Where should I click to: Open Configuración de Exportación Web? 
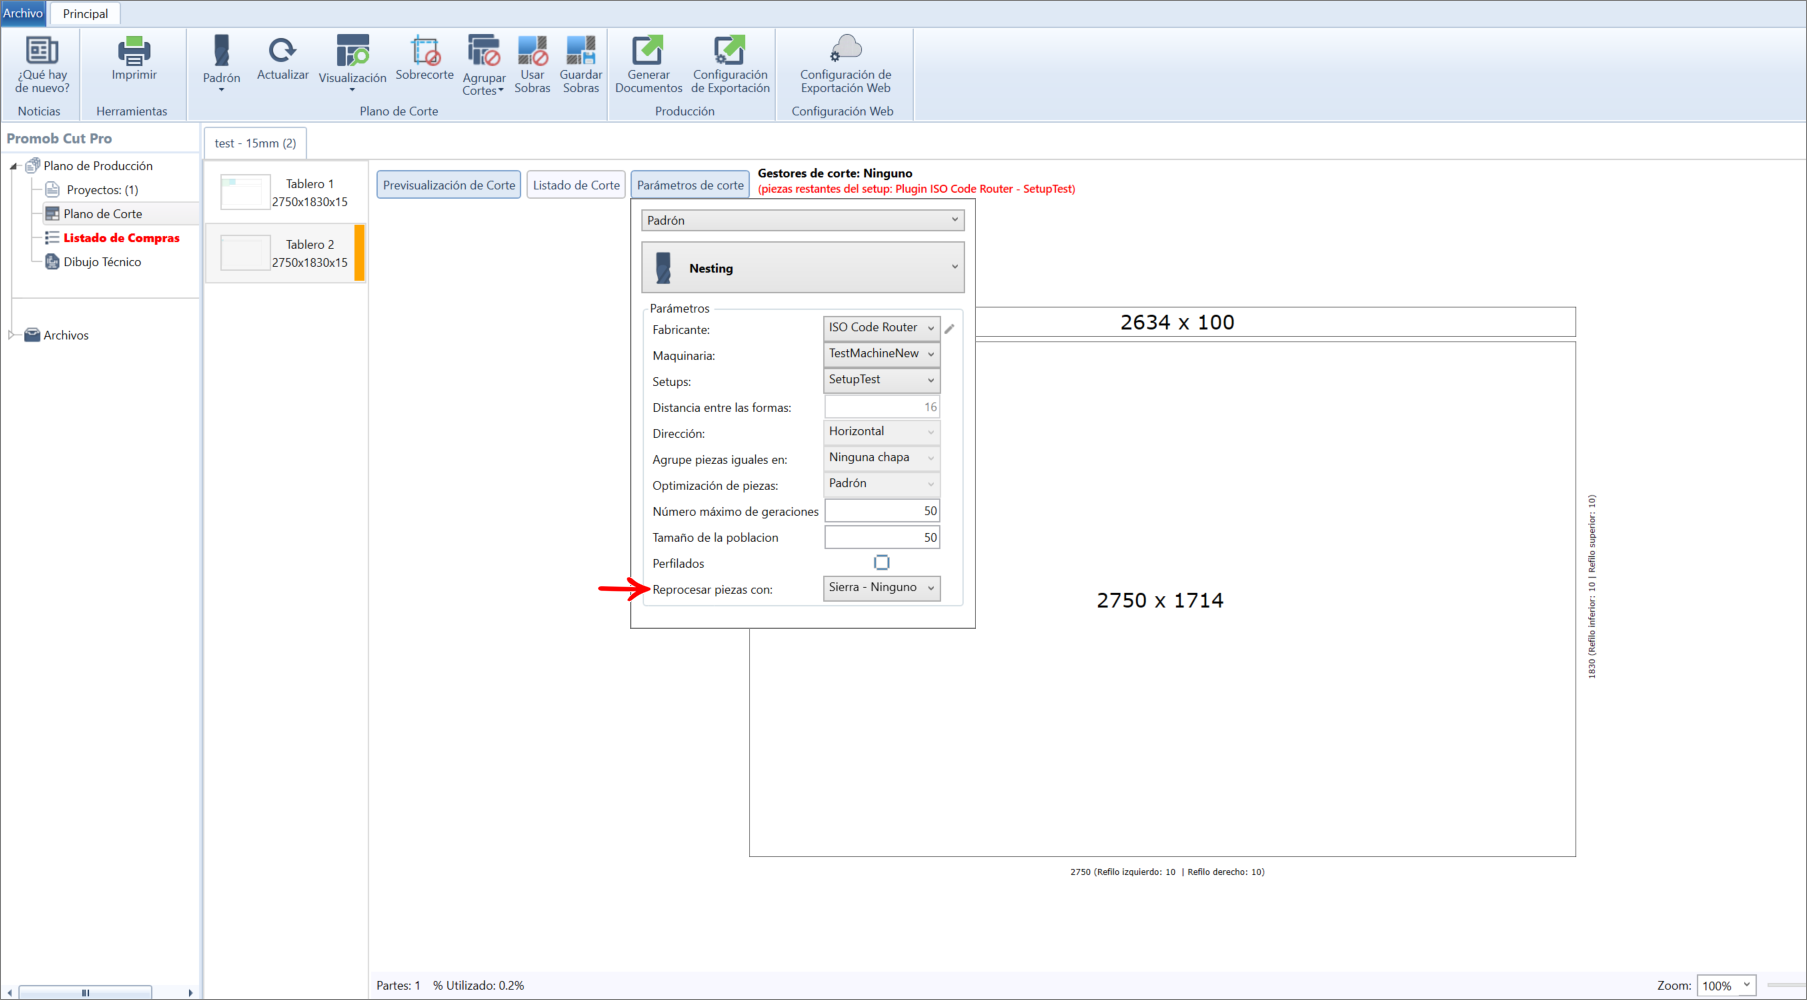(x=846, y=65)
